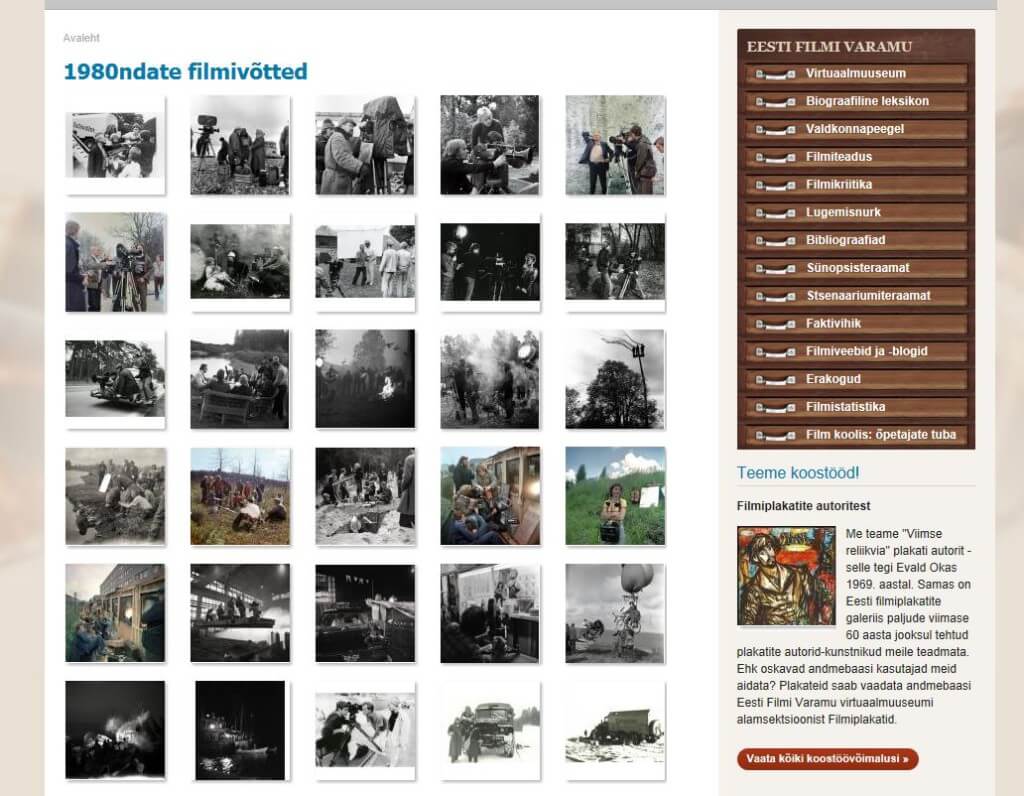Open dark photo with bright spotlight and crew
Screen dimensions: 1024x796
[490, 262]
